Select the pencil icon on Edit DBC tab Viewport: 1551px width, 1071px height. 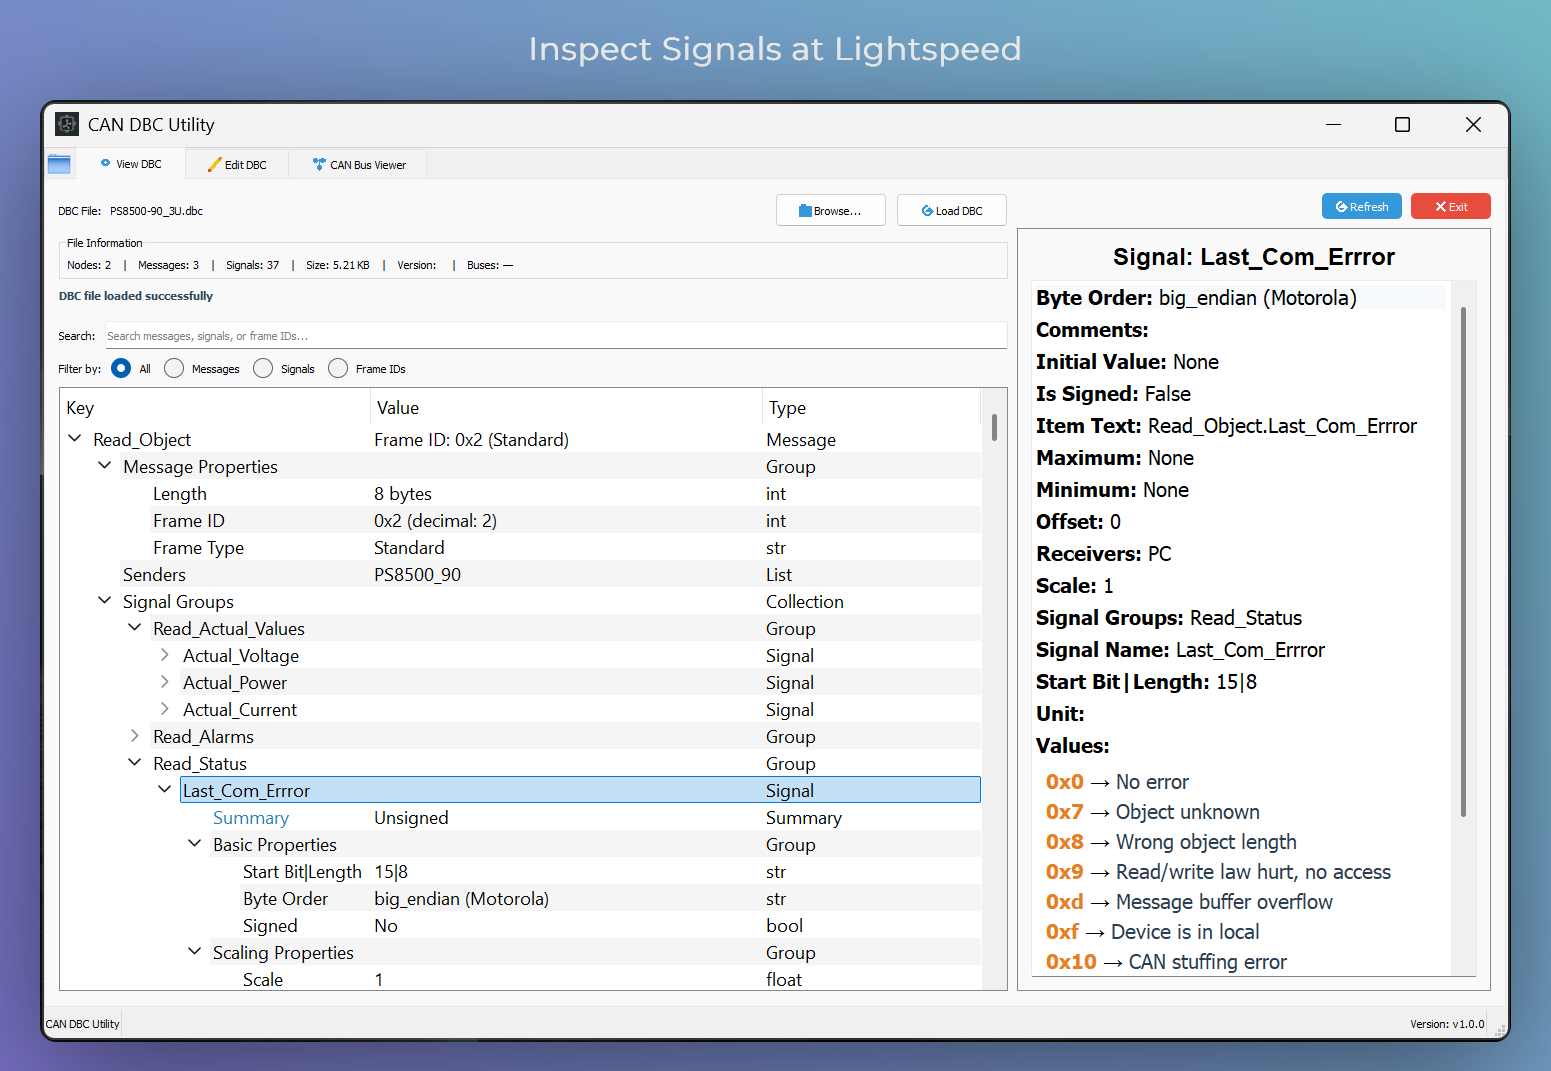tap(214, 163)
